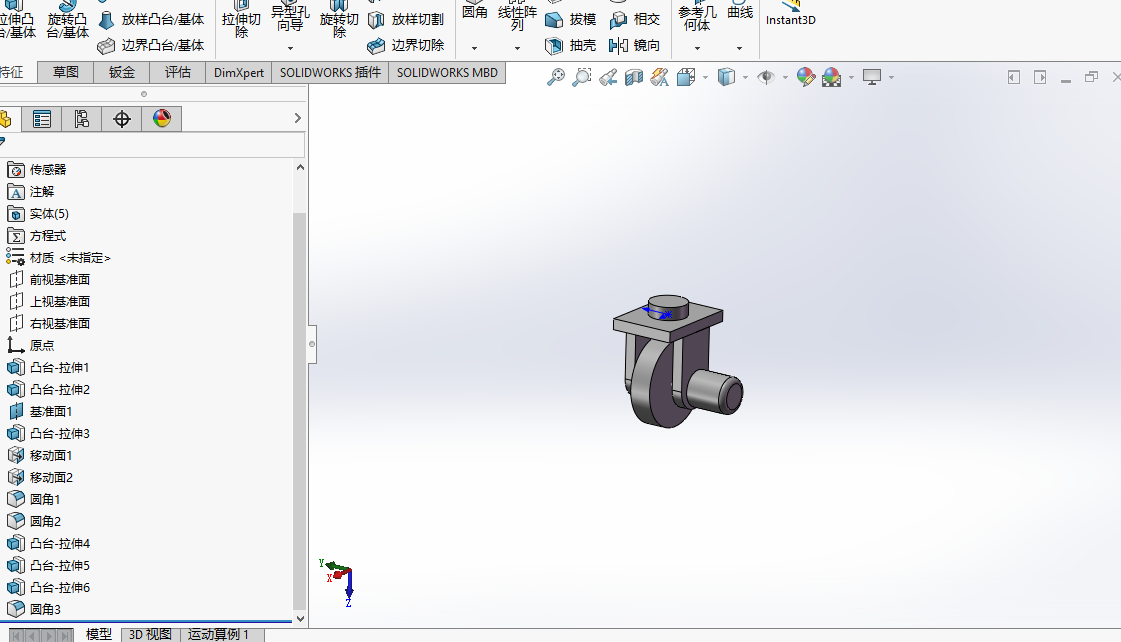Switch to 3D 视图 bottom tab
The height and width of the screenshot is (642, 1121).
coord(149,635)
